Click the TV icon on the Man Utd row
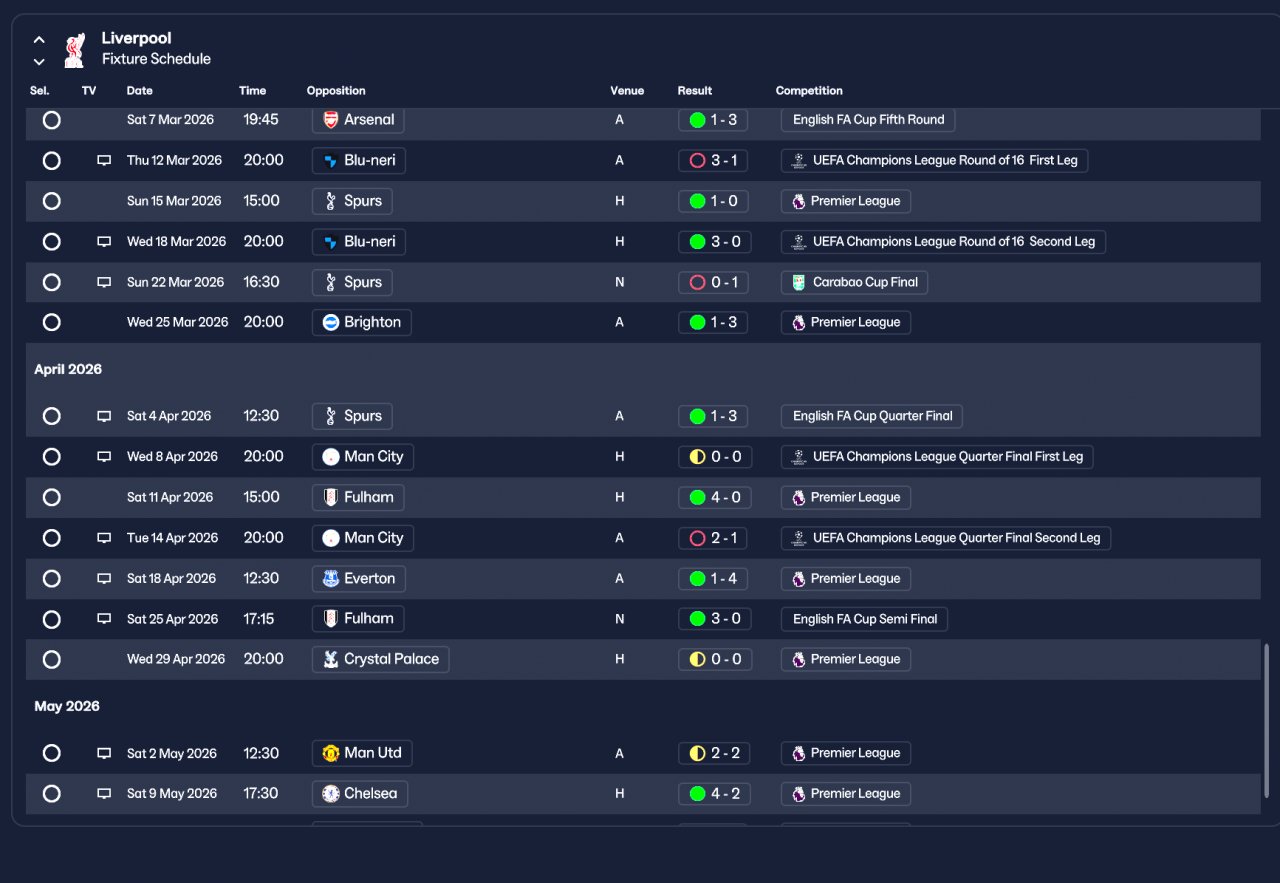This screenshot has height=883, width=1280. (x=104, y=753)
